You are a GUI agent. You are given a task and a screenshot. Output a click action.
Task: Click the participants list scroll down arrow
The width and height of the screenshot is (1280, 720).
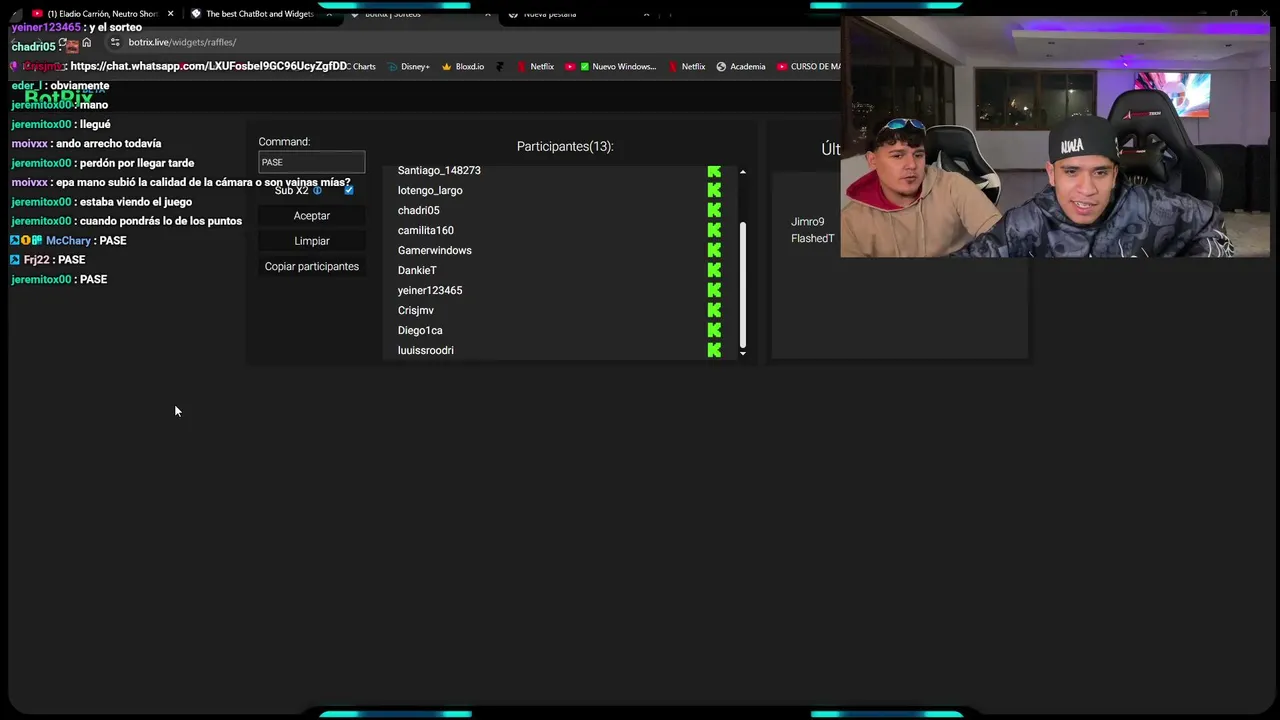(742, 353)
